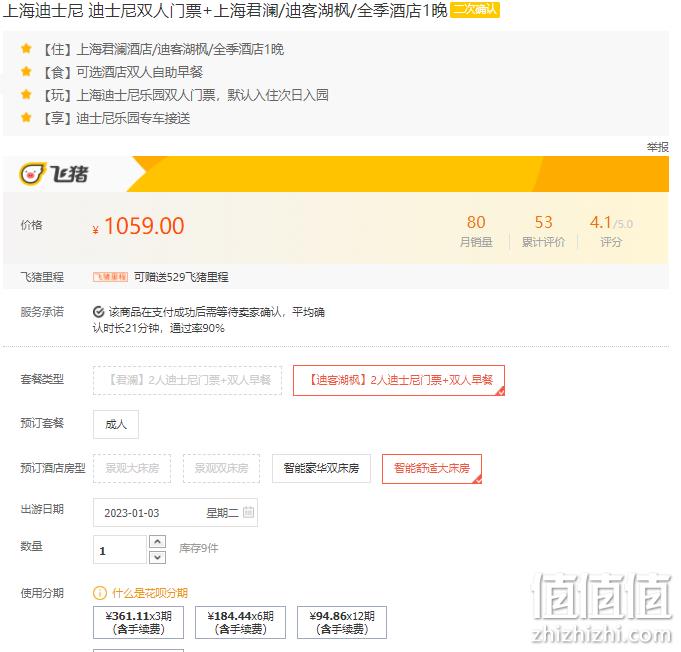Increase quantity with the up arrow
The height and width of the screenshot is (652, 681).
coord(157,542)
